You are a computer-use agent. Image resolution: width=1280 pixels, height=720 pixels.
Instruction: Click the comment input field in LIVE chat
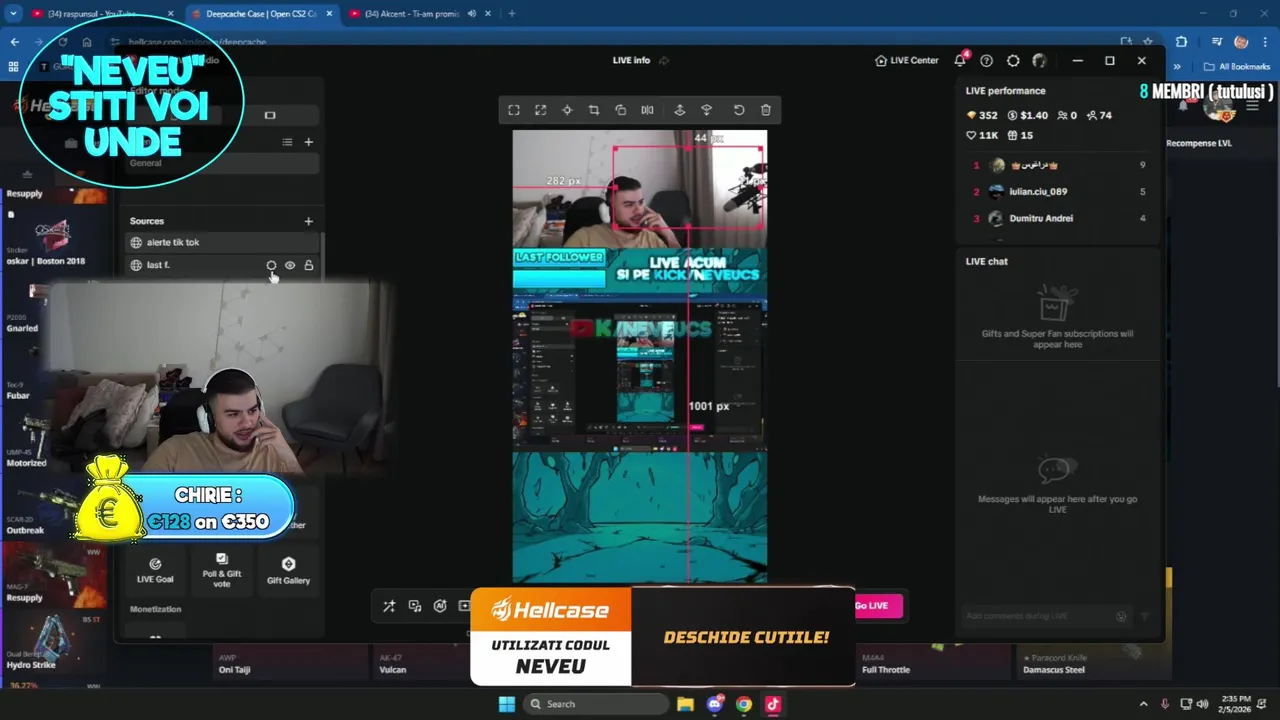coord(1040,616)
